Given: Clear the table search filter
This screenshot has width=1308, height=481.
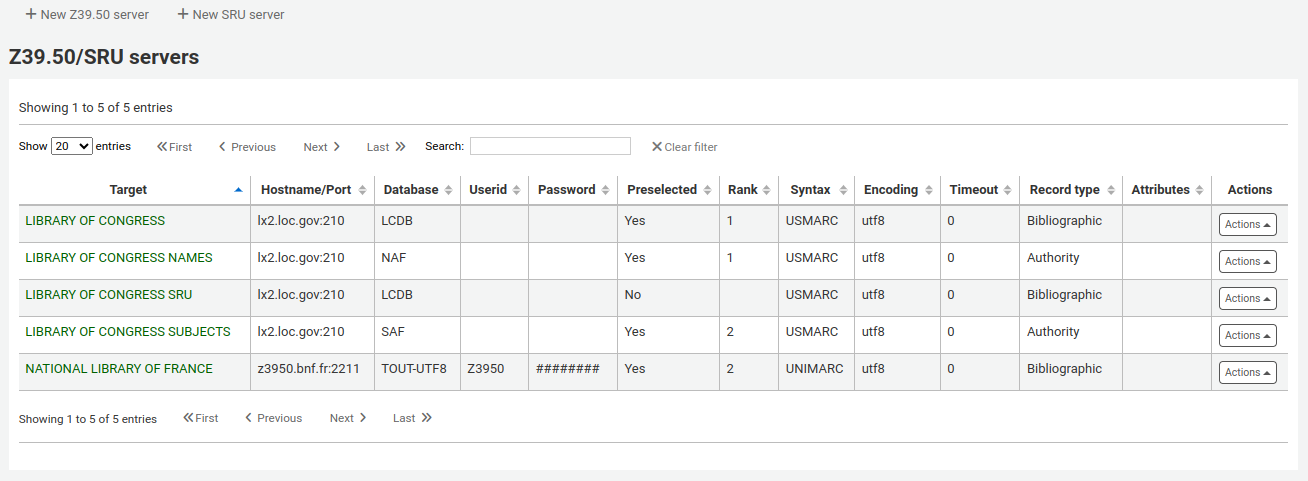Looking at the screenshot, I should click(685, 147).
